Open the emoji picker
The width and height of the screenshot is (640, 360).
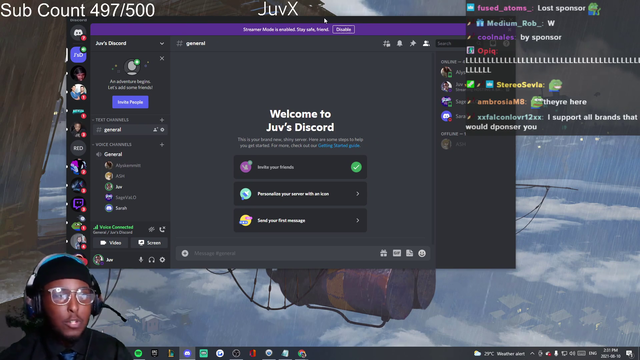[x=422, y=253]
